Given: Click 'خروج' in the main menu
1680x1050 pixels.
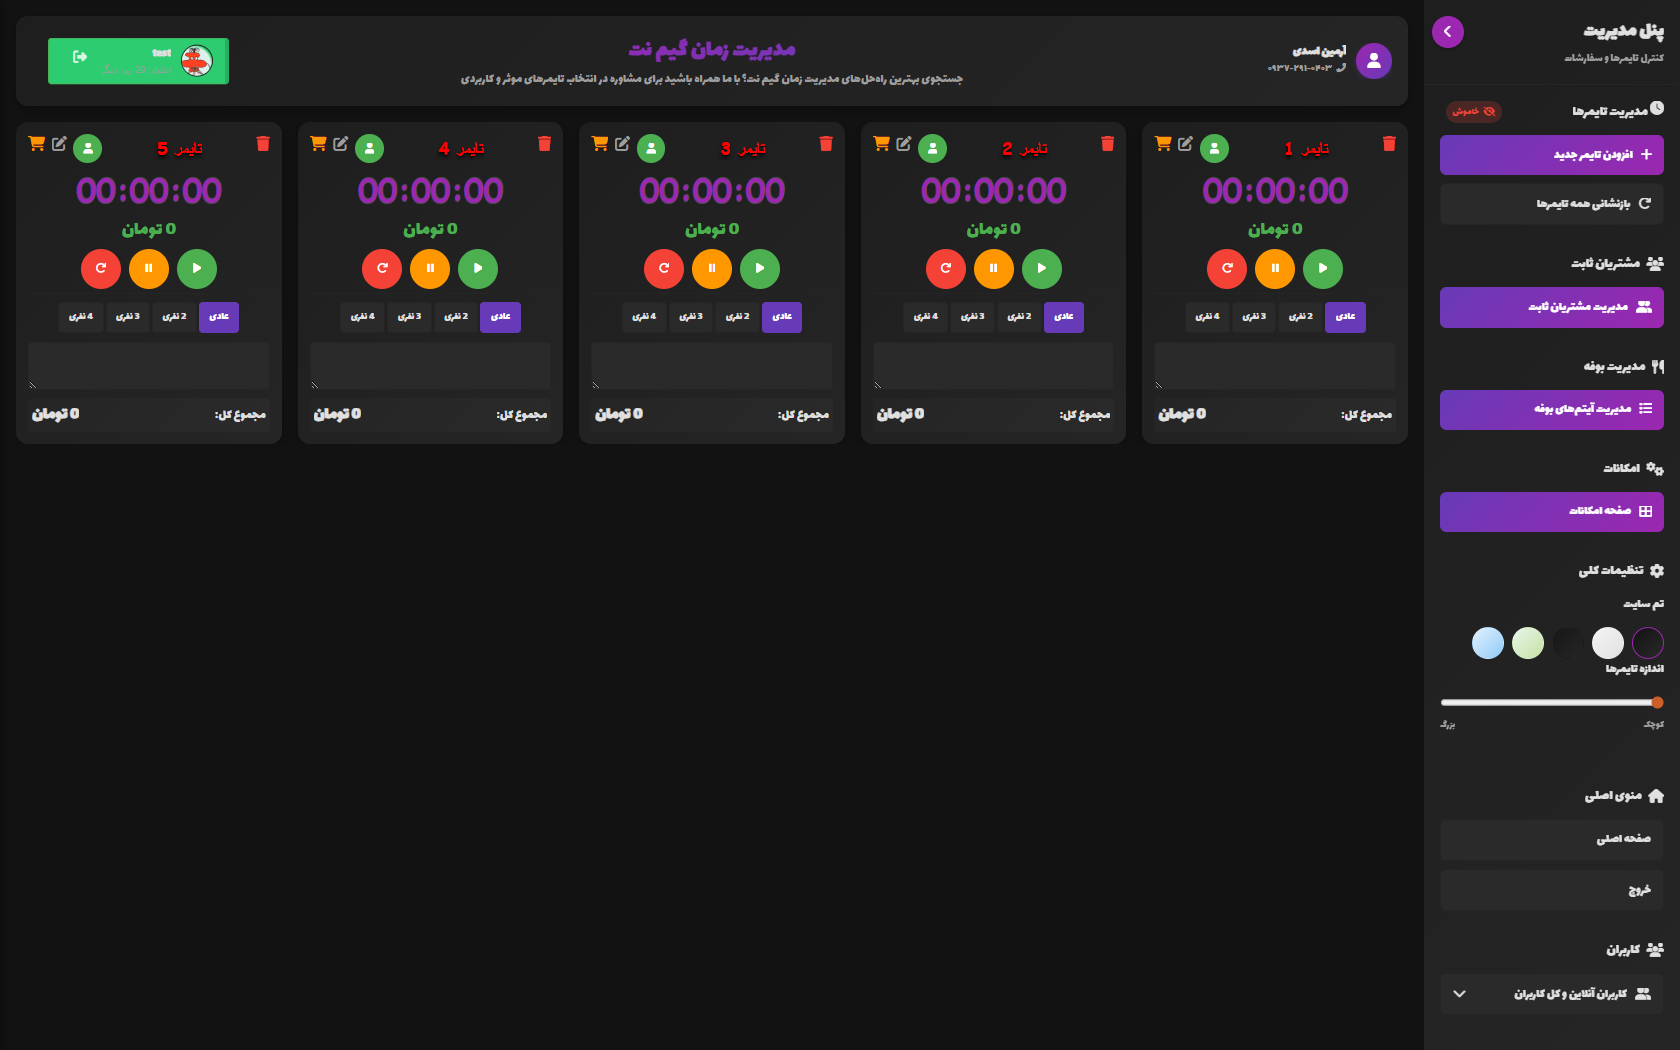Looking at the screenshot, I should [1551, 890].
